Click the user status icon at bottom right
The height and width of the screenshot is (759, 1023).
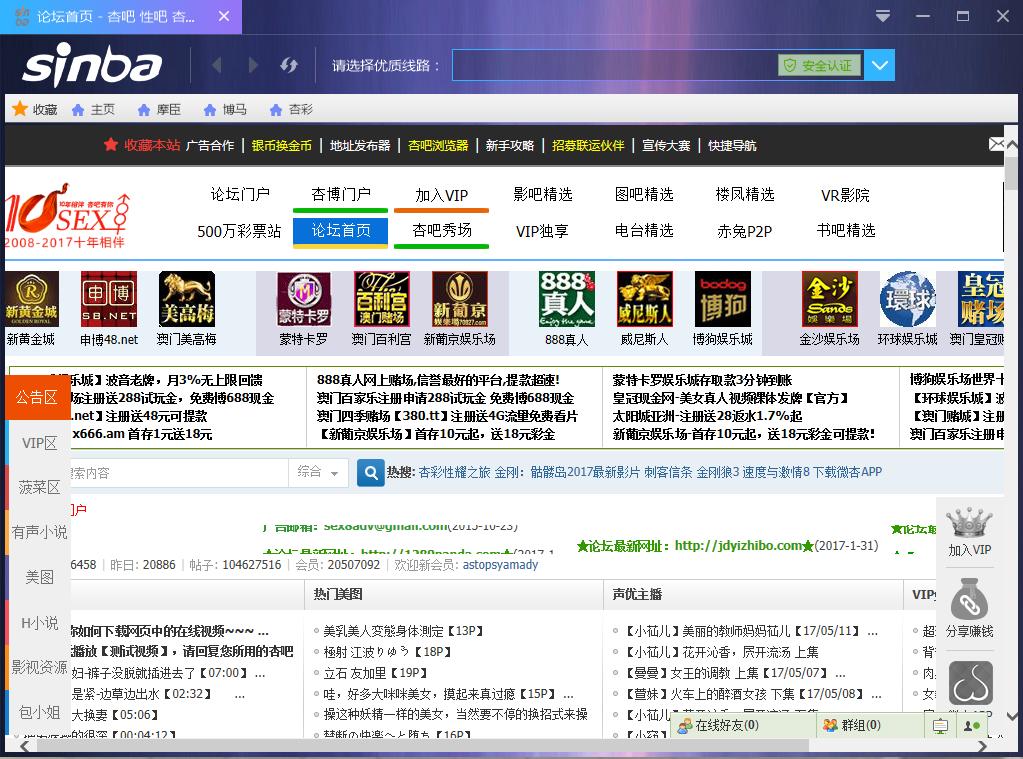tap(971, 726)
